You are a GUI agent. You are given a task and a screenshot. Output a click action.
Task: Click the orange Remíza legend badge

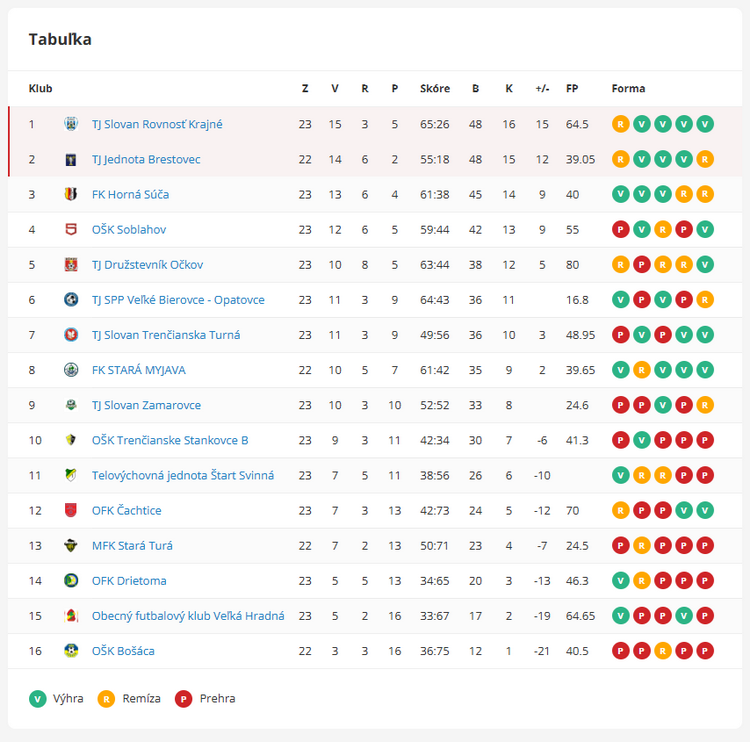pyautogui.click(x=106, y=698)
